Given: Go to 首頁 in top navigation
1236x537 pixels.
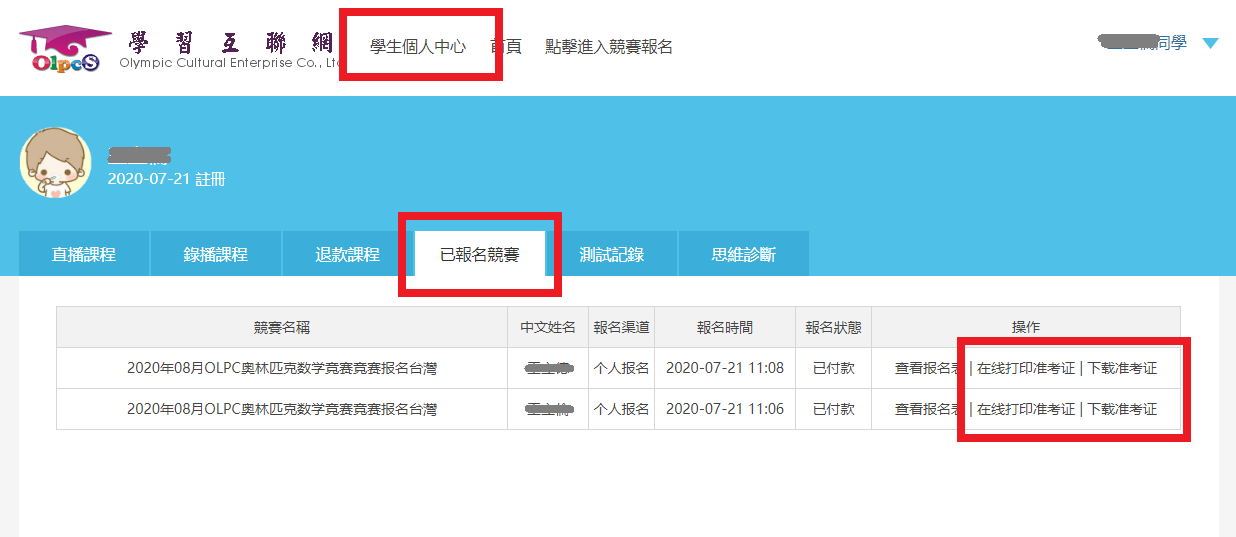Looking at the screenshot, I should pyautogui.click(x=506, y=46).
